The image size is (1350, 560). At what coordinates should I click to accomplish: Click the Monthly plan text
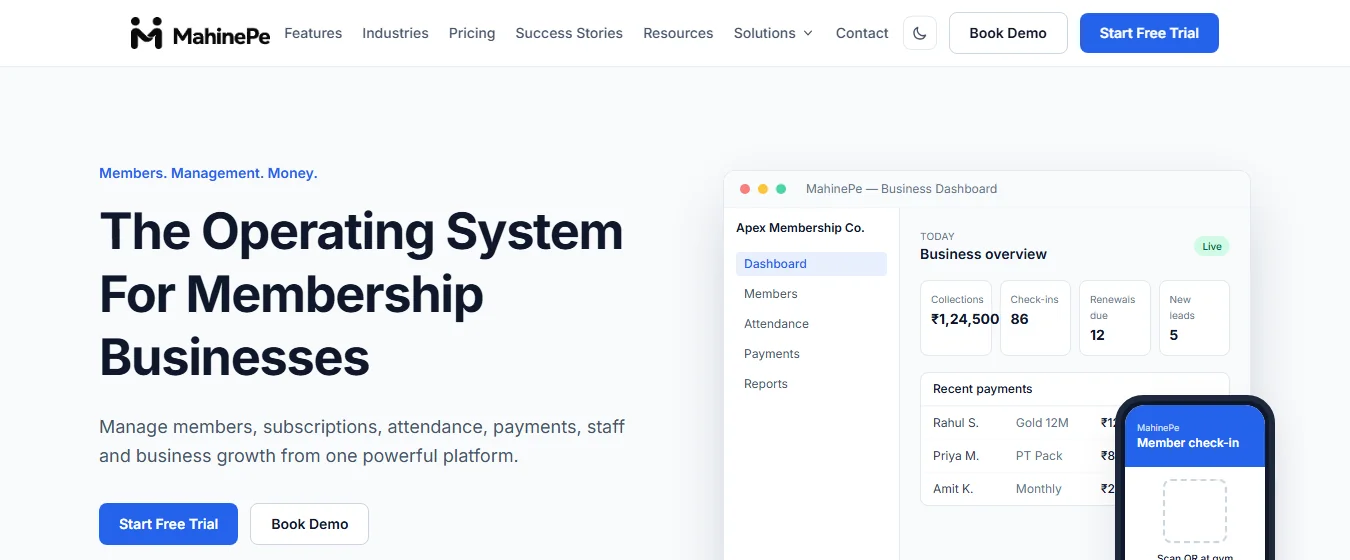coord(1038,489)
